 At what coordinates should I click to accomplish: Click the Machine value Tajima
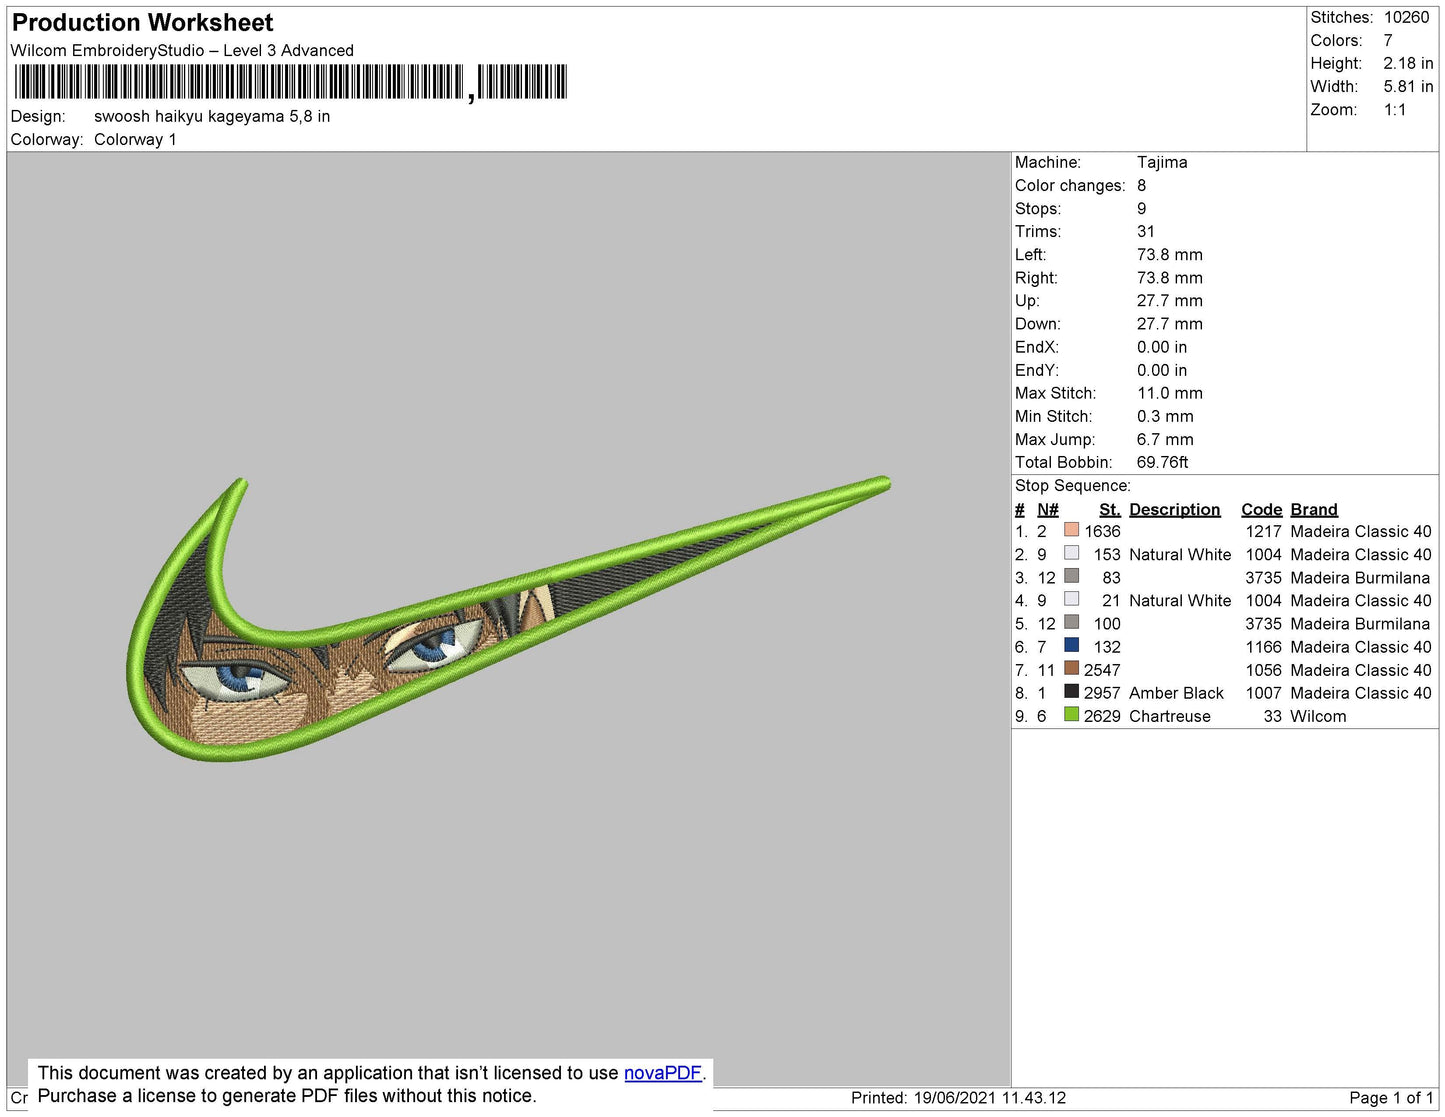tap(1162, 162)
